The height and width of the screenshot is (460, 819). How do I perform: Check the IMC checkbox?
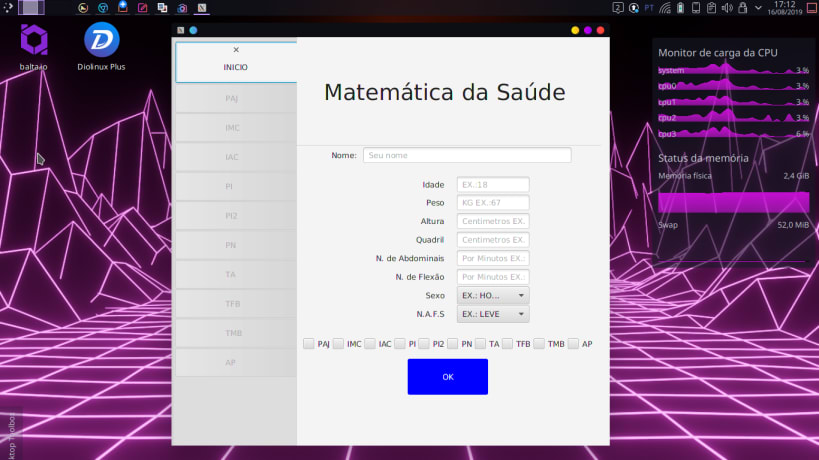click(x=338, y=344)
